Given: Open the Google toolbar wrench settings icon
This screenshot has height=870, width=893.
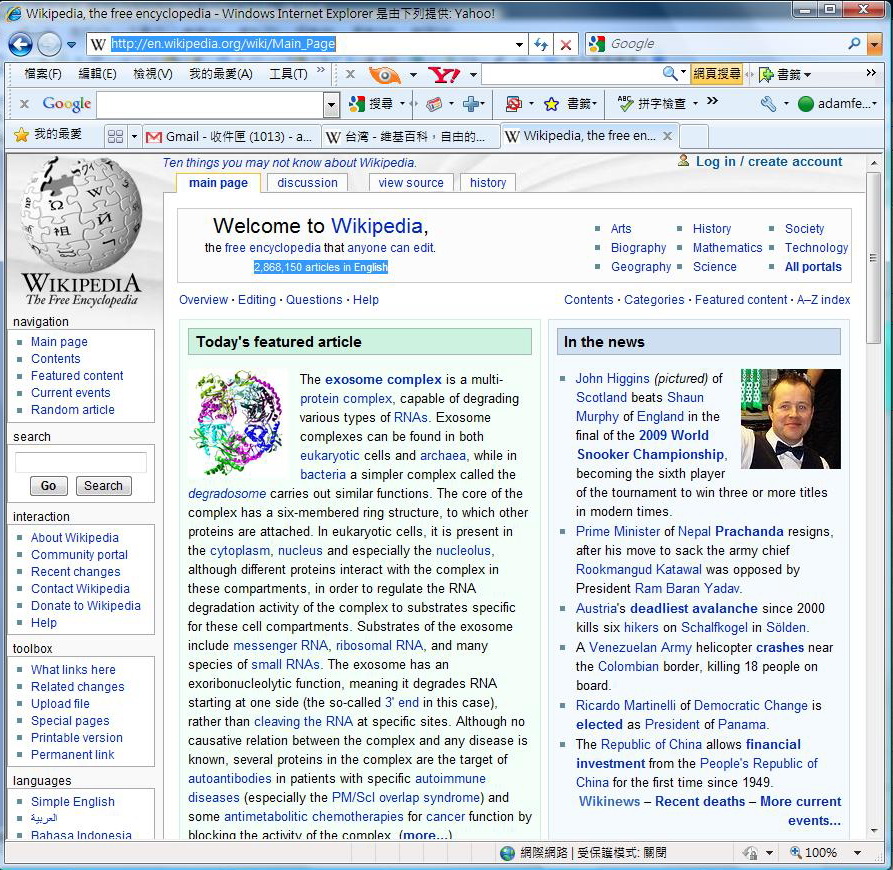Looking at the screenshot, I should 768,104.
